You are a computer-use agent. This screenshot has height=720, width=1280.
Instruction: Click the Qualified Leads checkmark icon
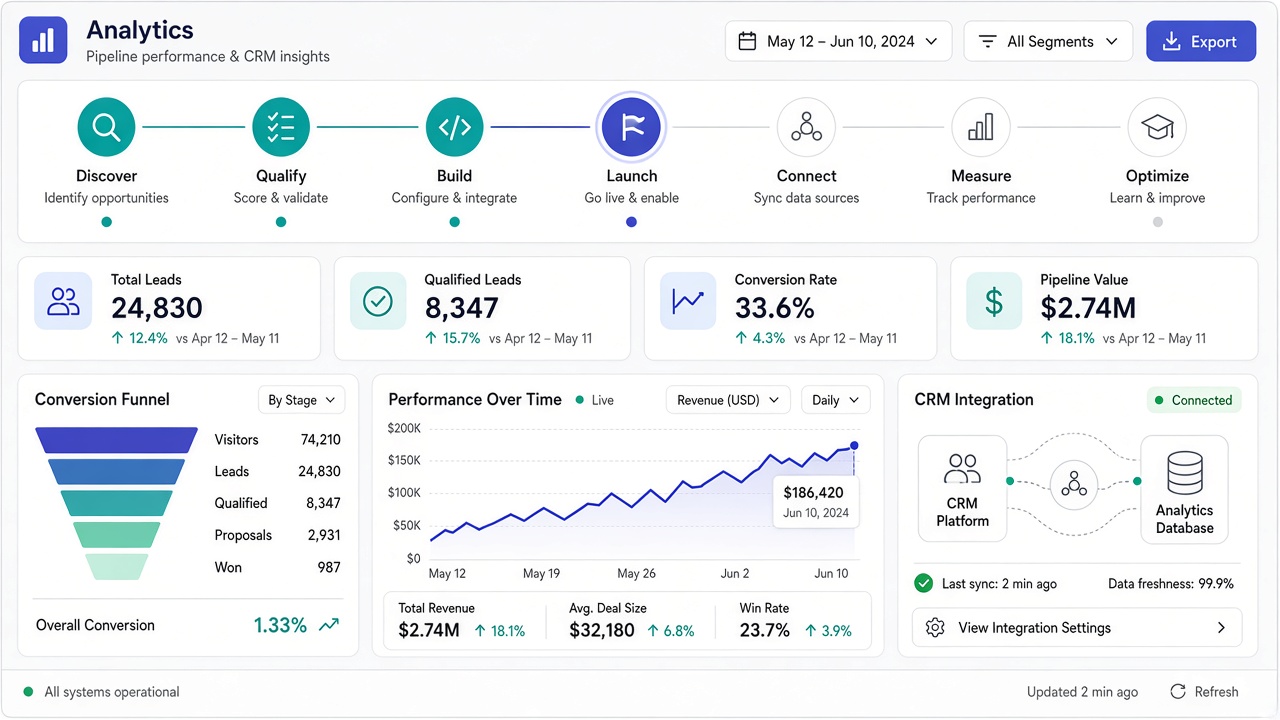click(x=378, y=301)
